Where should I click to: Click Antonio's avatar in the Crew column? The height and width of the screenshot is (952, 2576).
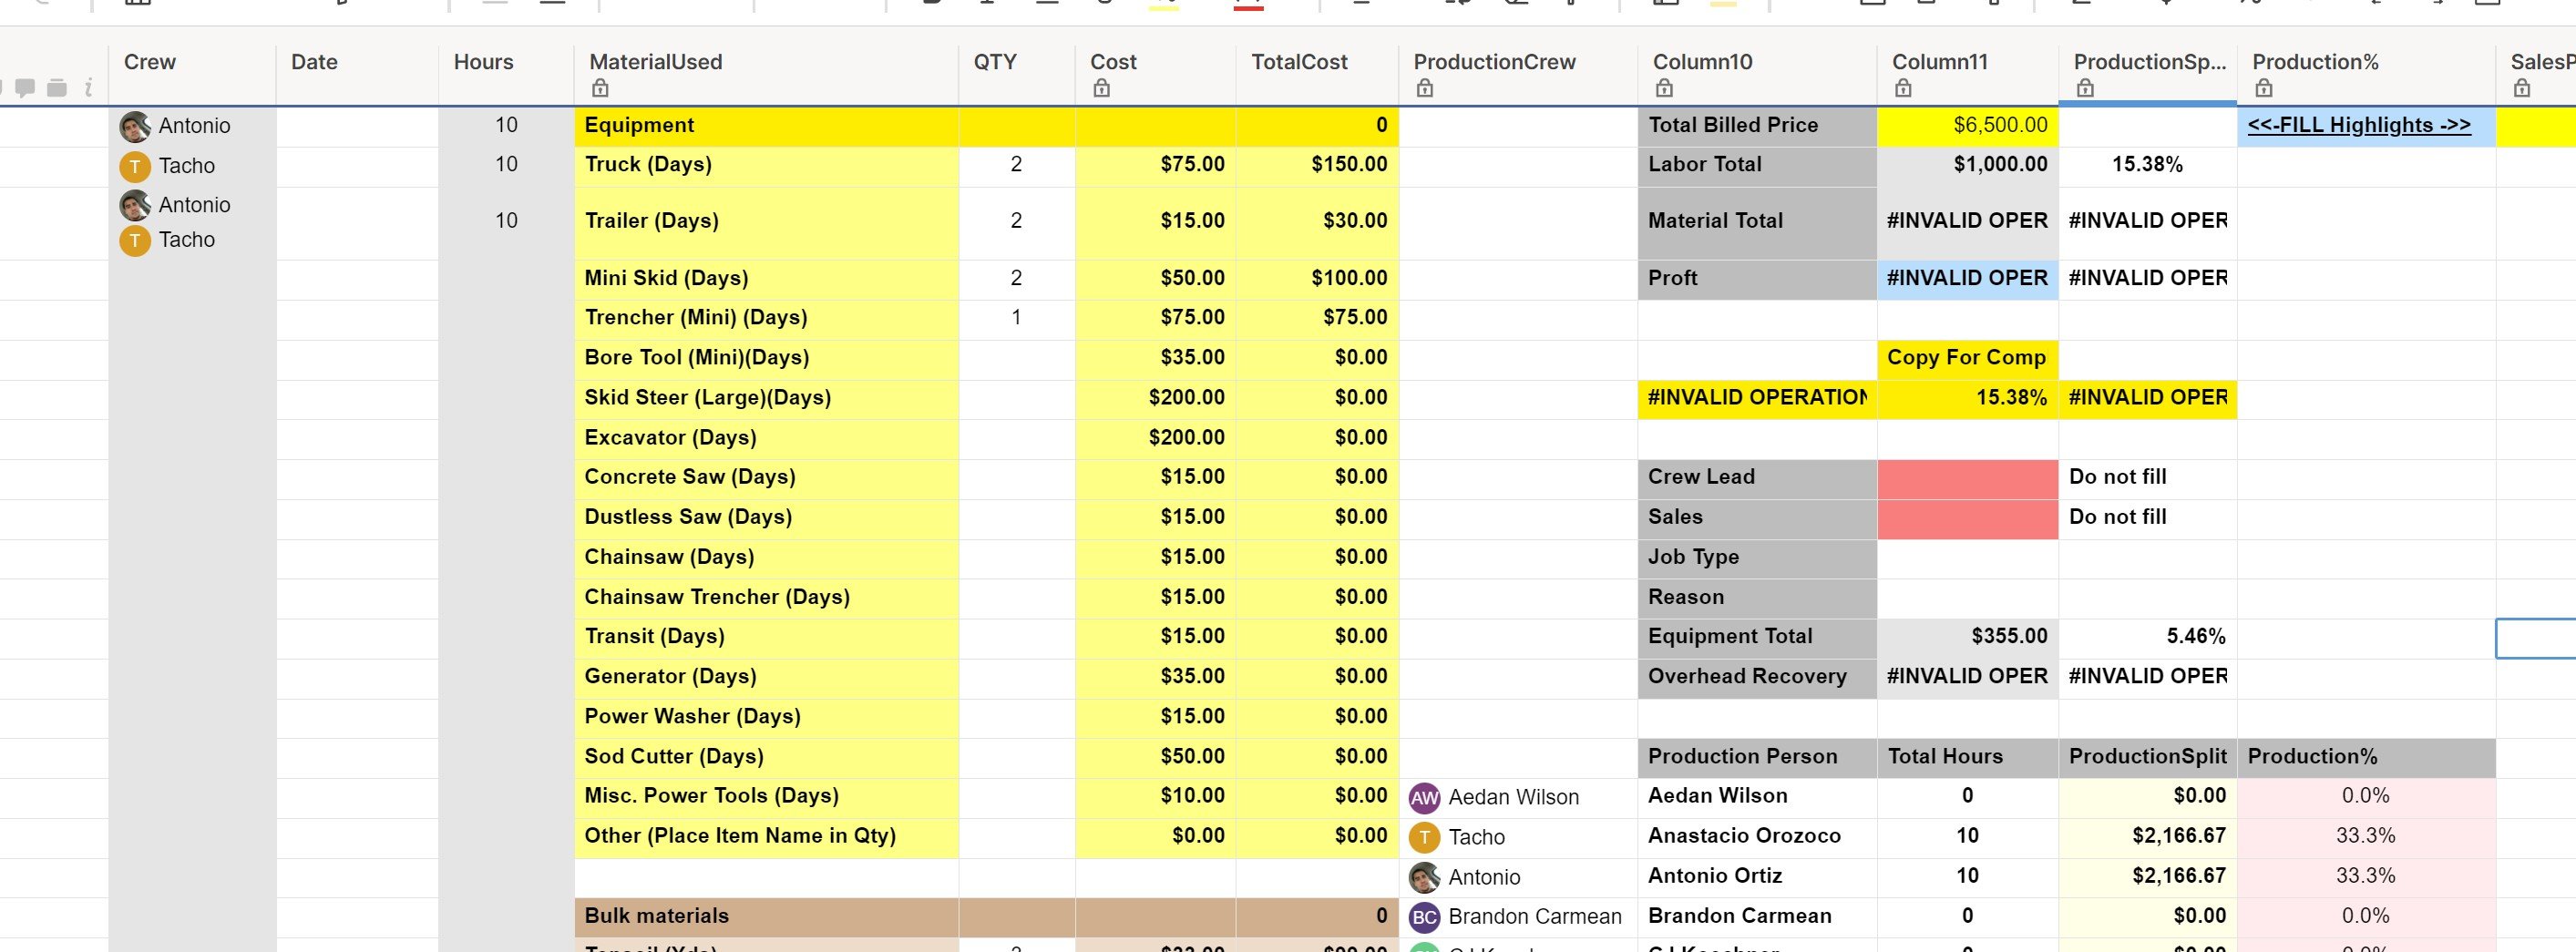click(135, 125)
